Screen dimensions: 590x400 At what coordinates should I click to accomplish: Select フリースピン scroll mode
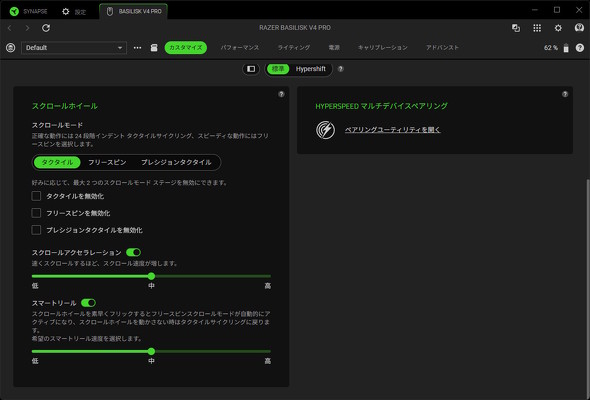107,162
